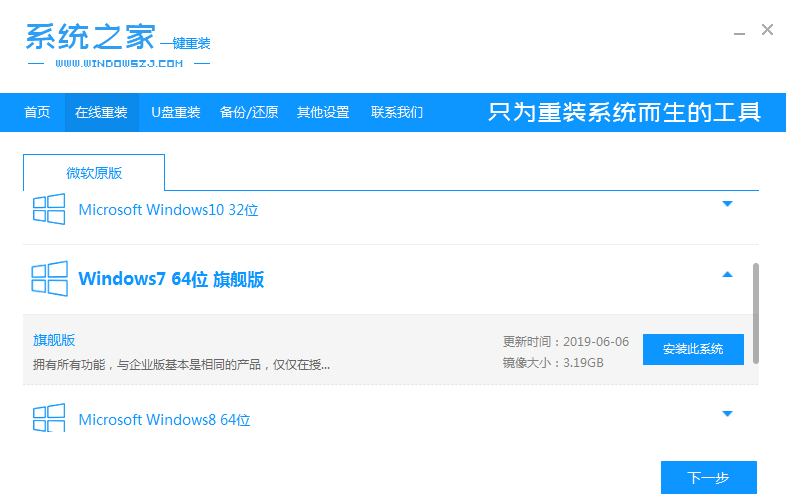
Task: Collapse the Windows7 64位 旗舰版 section
Action: (727, 274)
